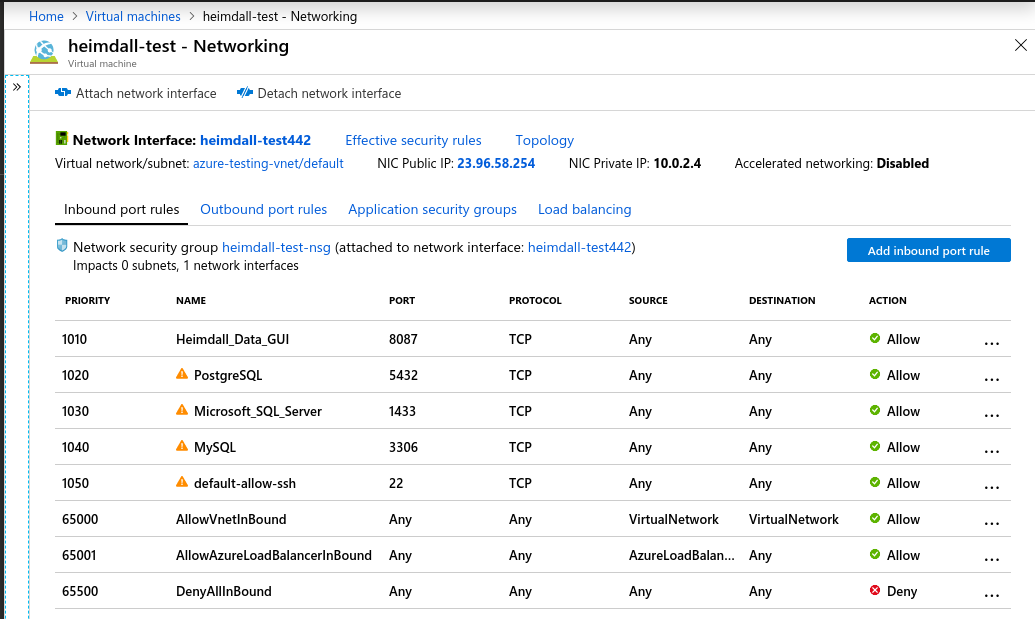Open the azure-testing-vnet/default subnet link

click(x=268, y=163)
